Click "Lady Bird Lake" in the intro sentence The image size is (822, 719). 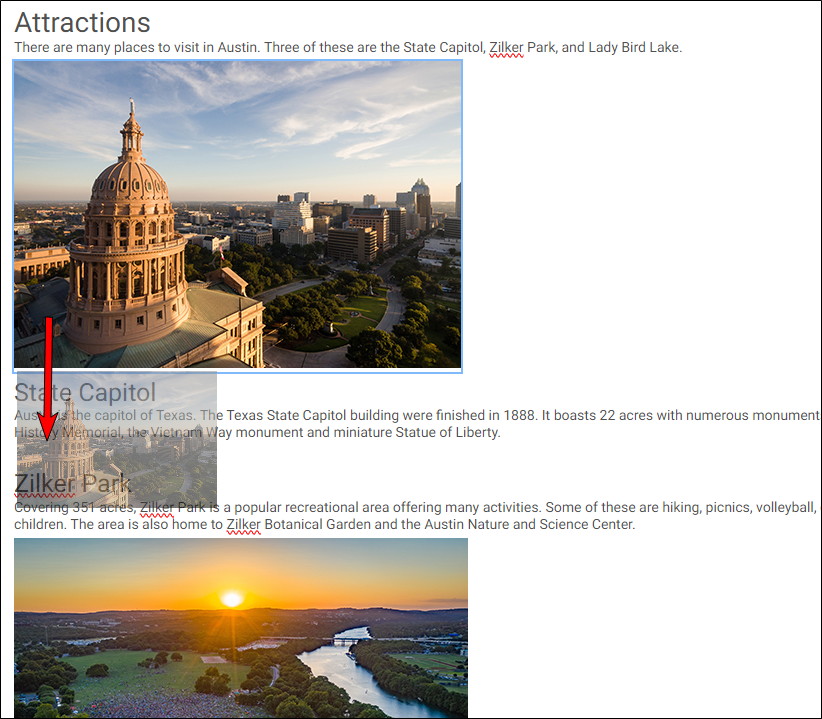tap(634, 47)
